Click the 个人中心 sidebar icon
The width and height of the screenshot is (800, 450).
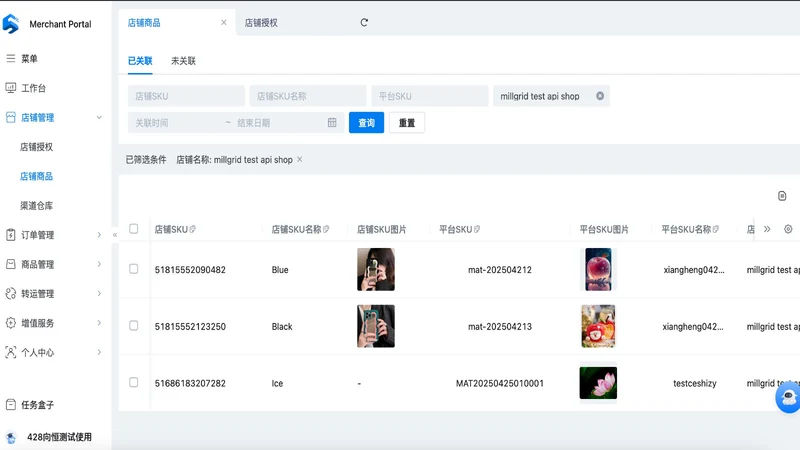click(11, 352)
